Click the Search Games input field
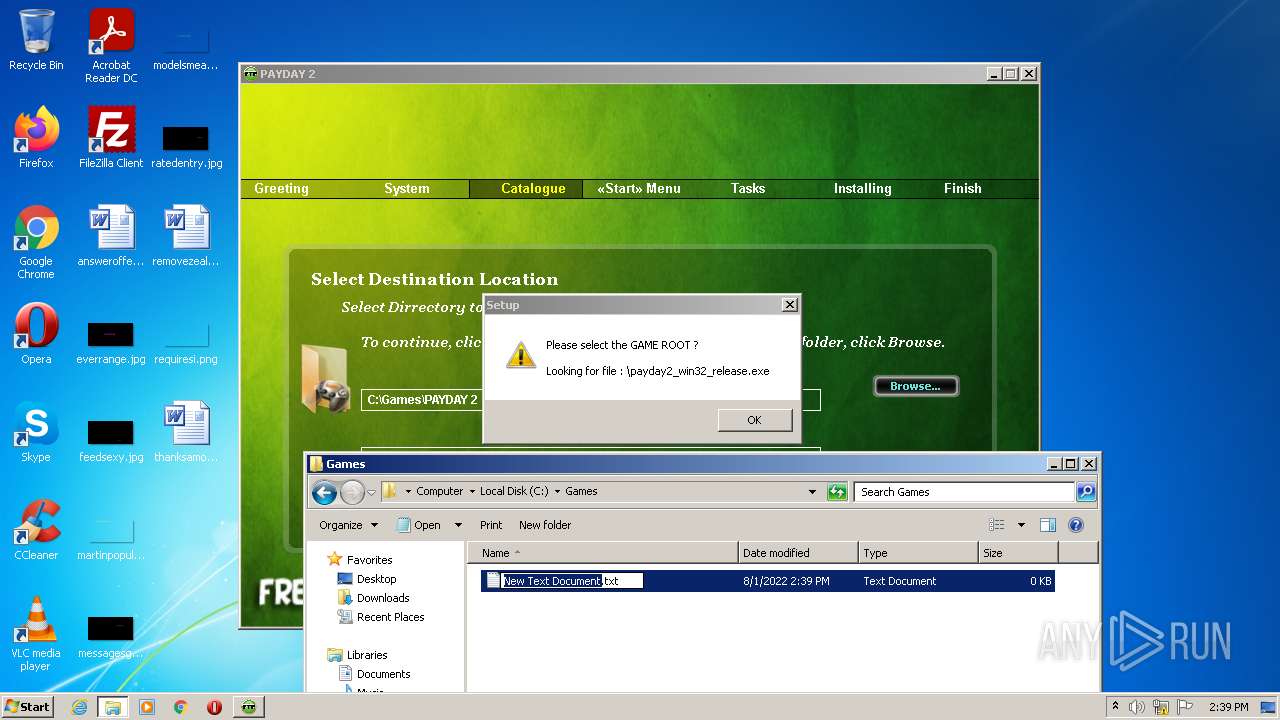Screen dimensions: 1280x720 [965, 492]
